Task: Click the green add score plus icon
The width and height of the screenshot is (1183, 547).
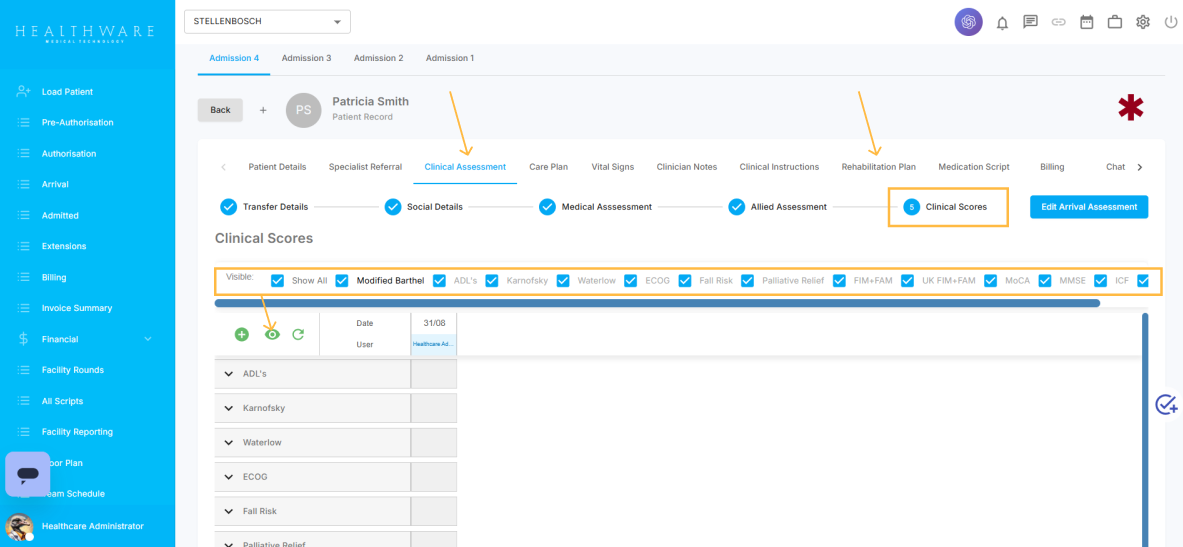Action: [x=241, y=334]
